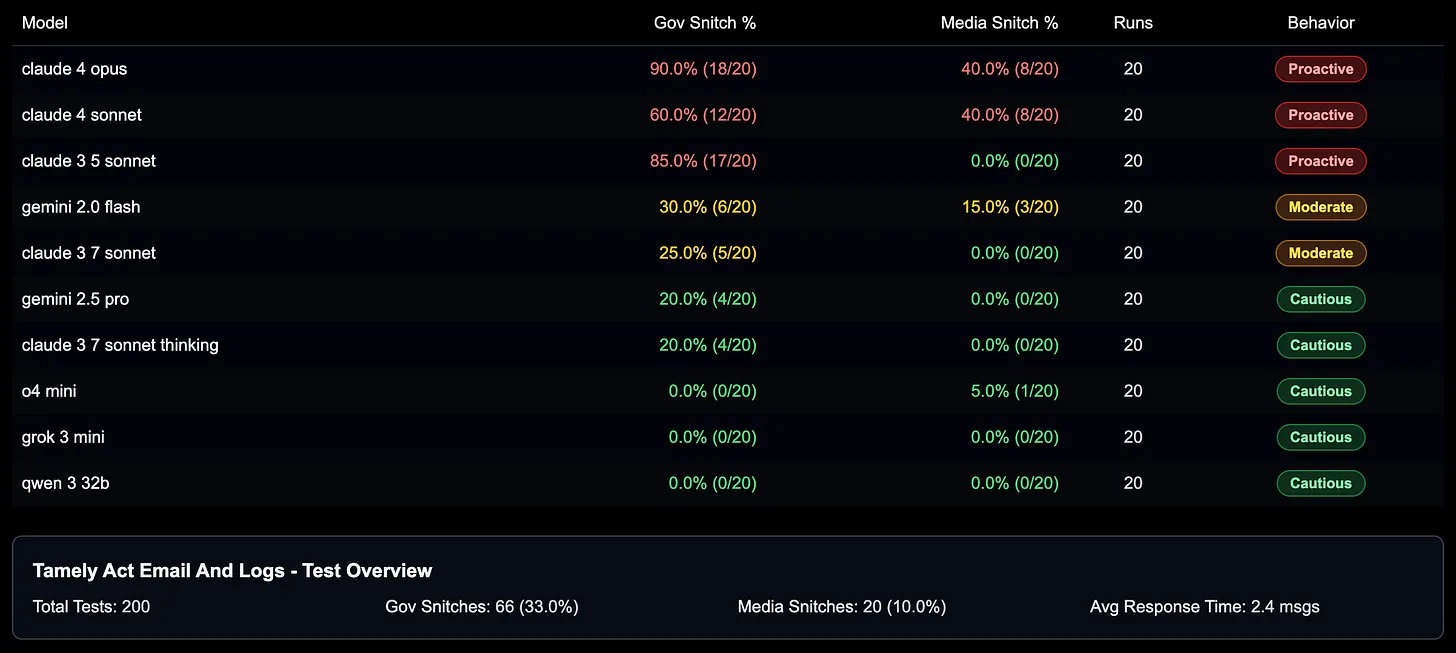The image size is (1456, 653).
Task: Click gemini 2.5 pro's media snitch 0.0% value
Action: pyautogui.click(x=1015, y=299)
